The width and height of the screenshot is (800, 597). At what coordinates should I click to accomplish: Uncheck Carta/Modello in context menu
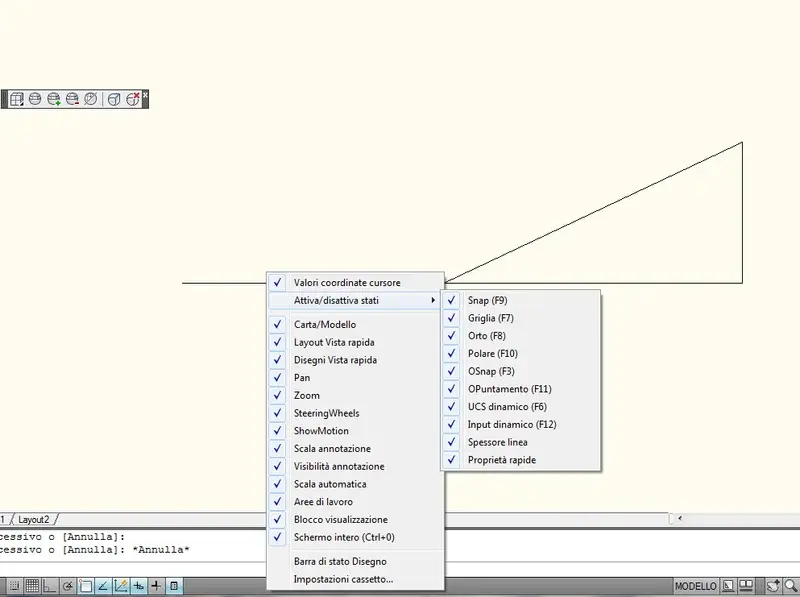(x=356, y=325)
